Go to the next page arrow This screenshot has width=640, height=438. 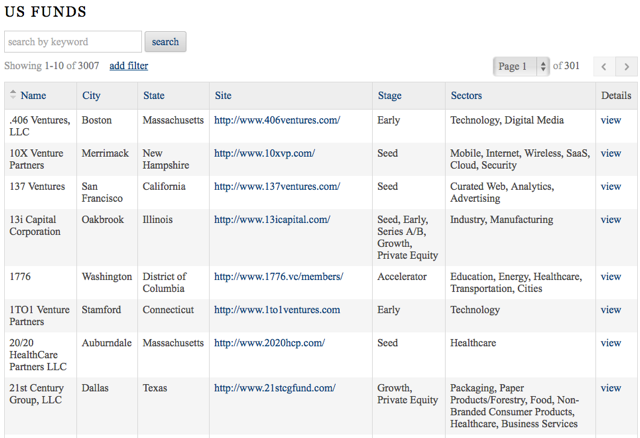(627, 67)
